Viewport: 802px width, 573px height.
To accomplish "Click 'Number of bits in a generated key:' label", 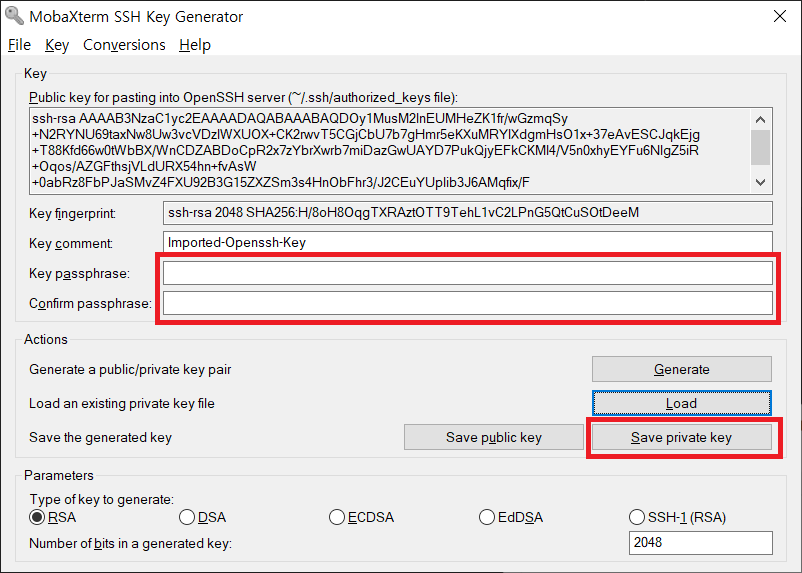I will (130, 543).
